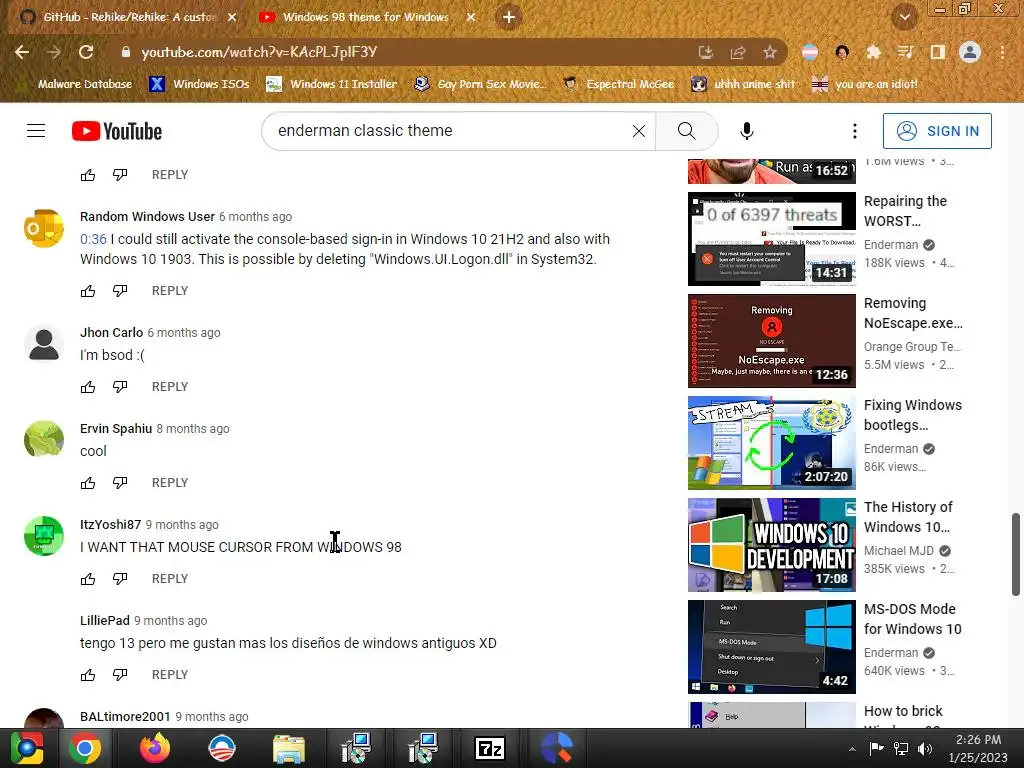Open 'The History of Windows 10' thumbnail
This screenshot has height=768, width=1024.
(x=771, y=545)
